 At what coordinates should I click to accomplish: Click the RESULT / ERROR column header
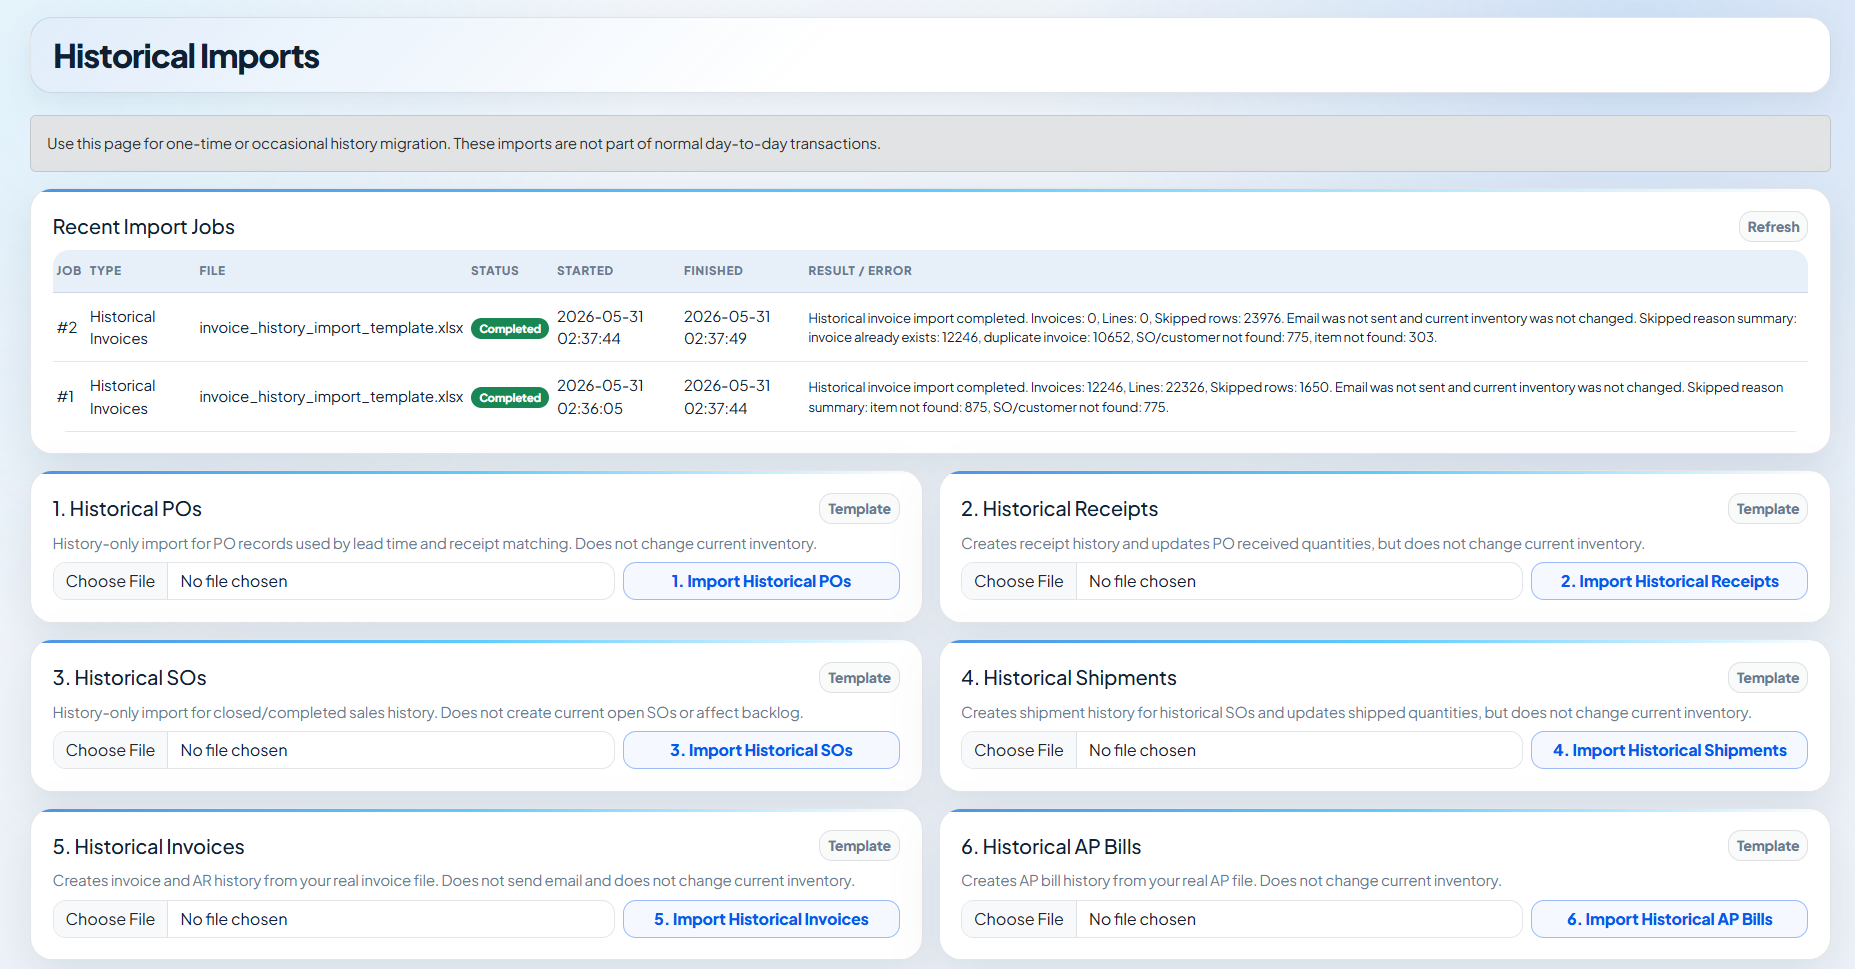860,271
